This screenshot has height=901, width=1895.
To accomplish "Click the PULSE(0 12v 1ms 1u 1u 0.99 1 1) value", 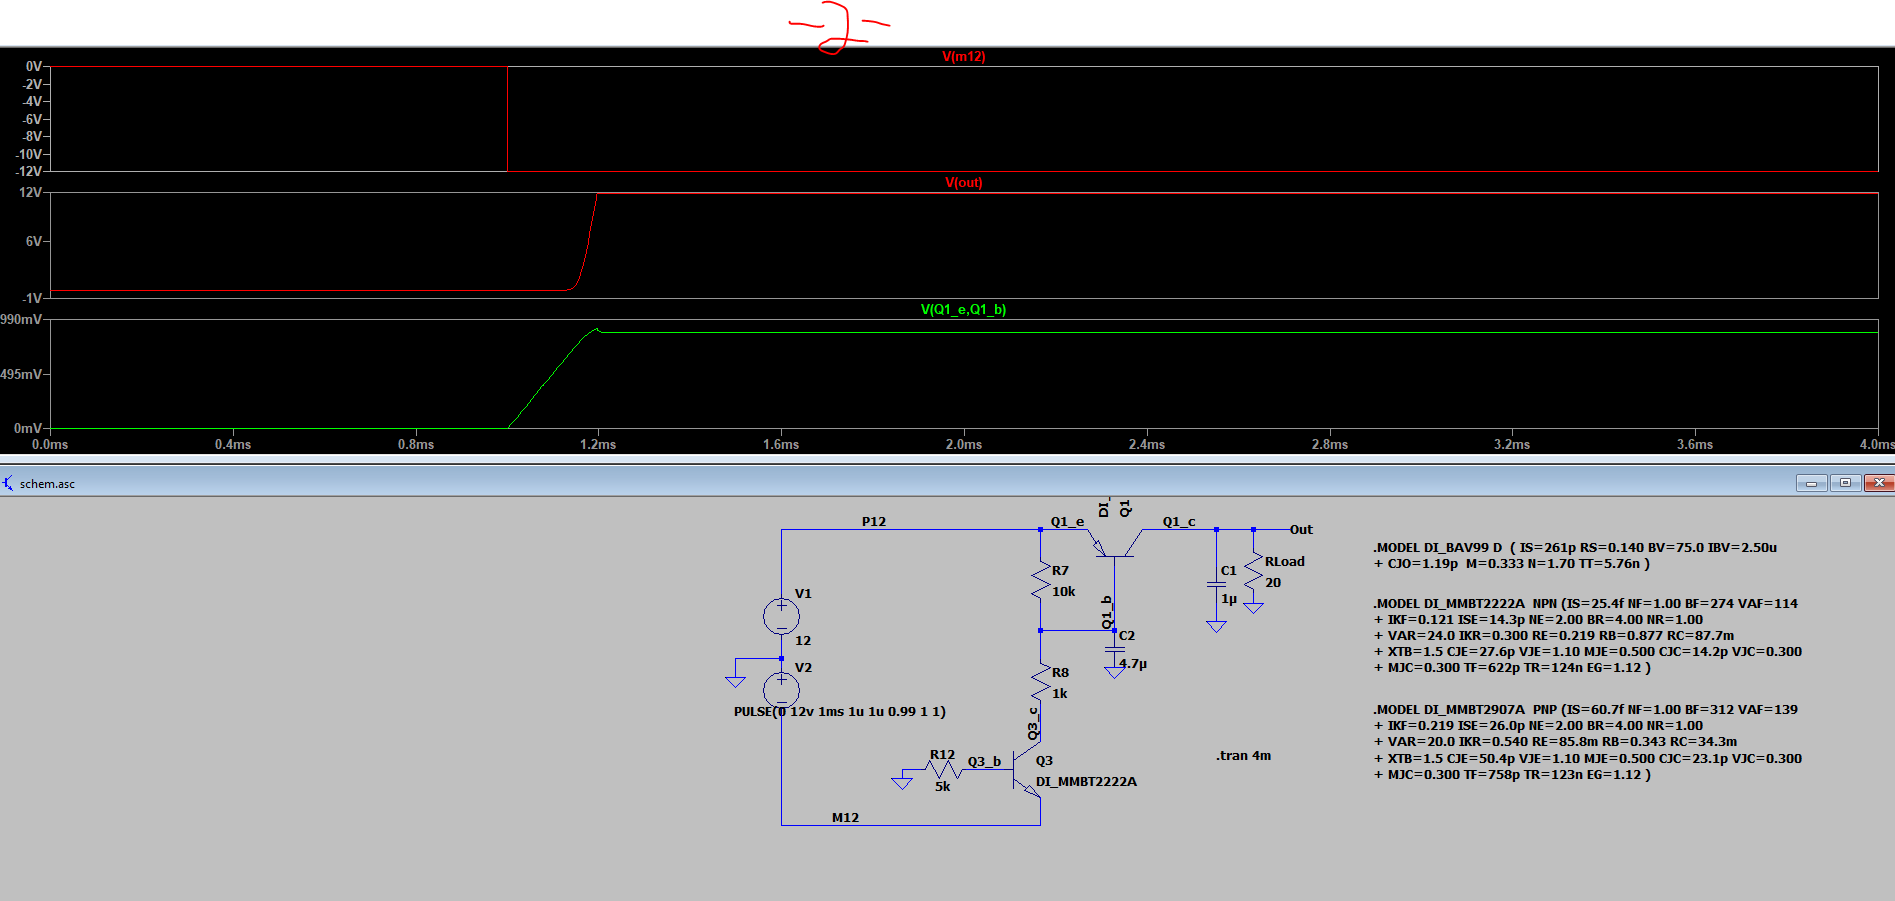I will 839,712.
